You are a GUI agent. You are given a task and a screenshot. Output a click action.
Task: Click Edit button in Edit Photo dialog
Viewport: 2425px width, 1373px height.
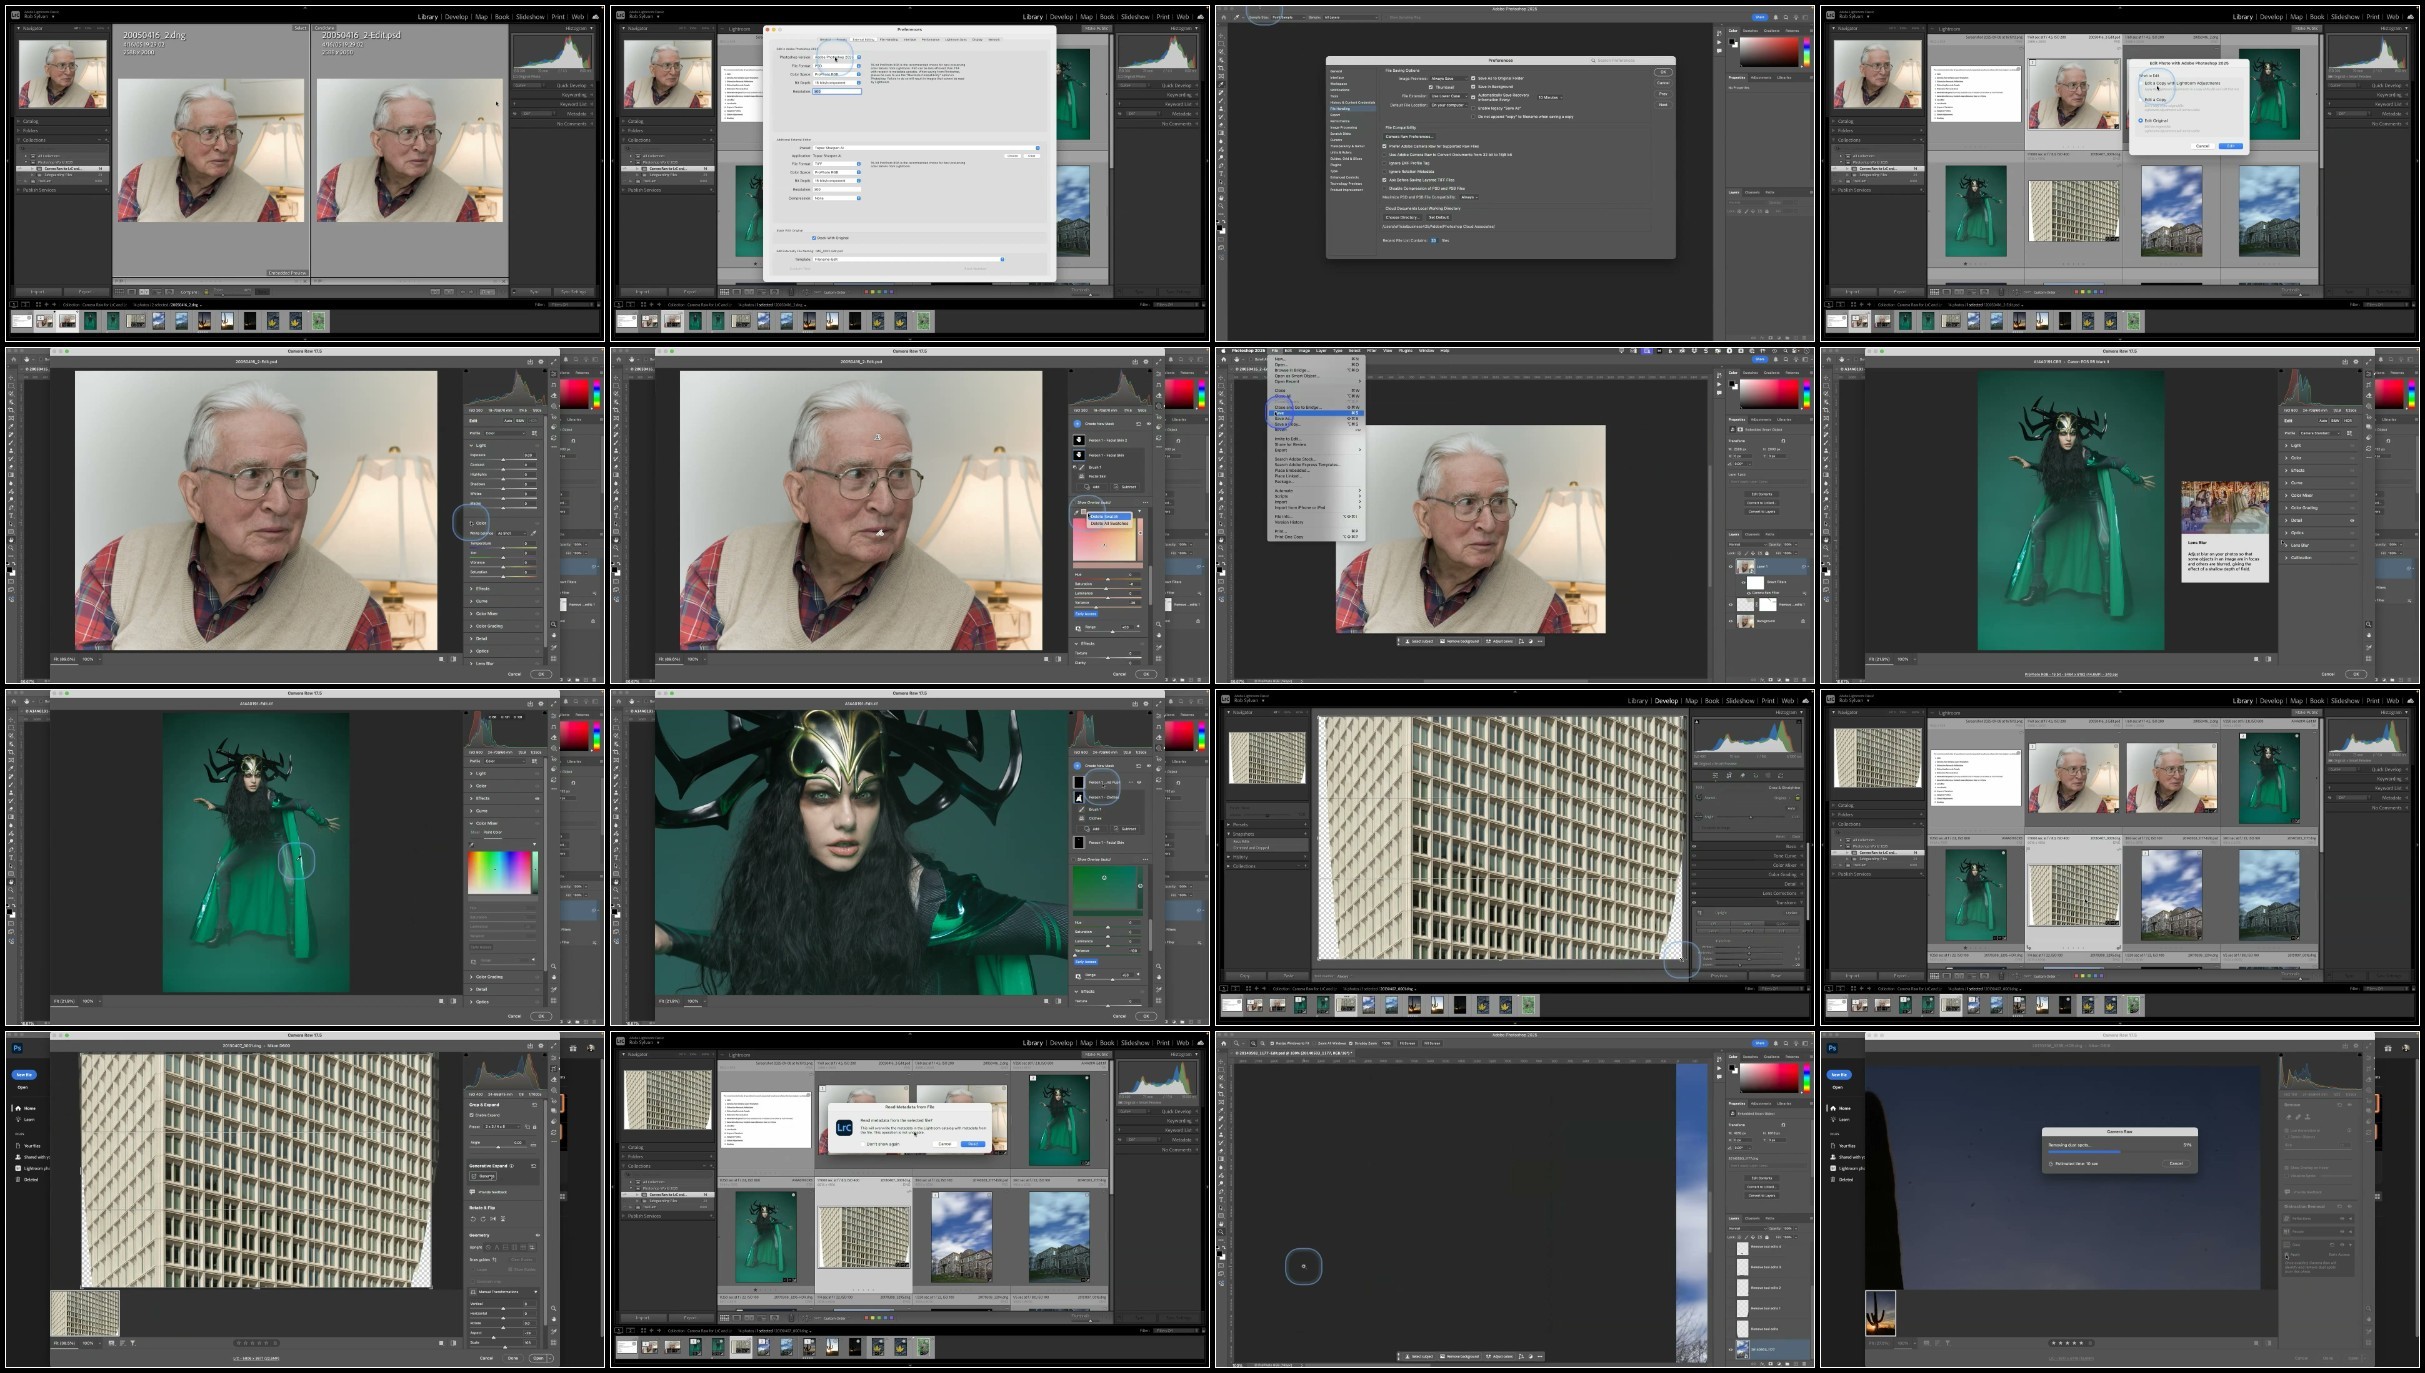pyautogui.click(x=2232, y=146)
